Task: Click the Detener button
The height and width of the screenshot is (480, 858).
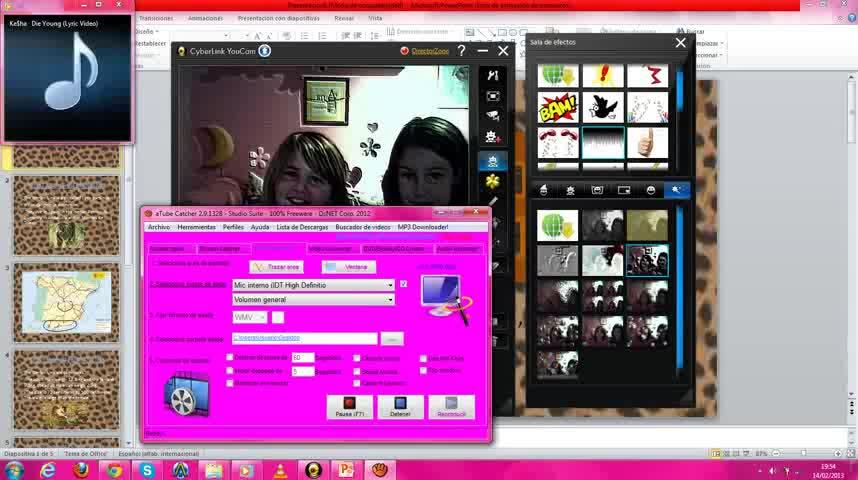Action: [400, 407]
